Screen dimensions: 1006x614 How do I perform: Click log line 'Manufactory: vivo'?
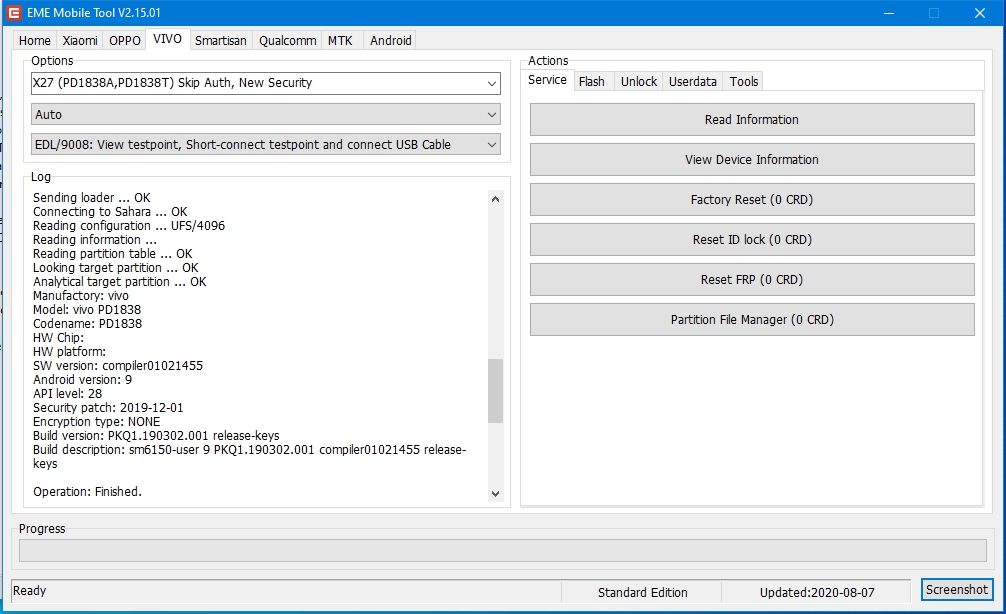point(81,296)
